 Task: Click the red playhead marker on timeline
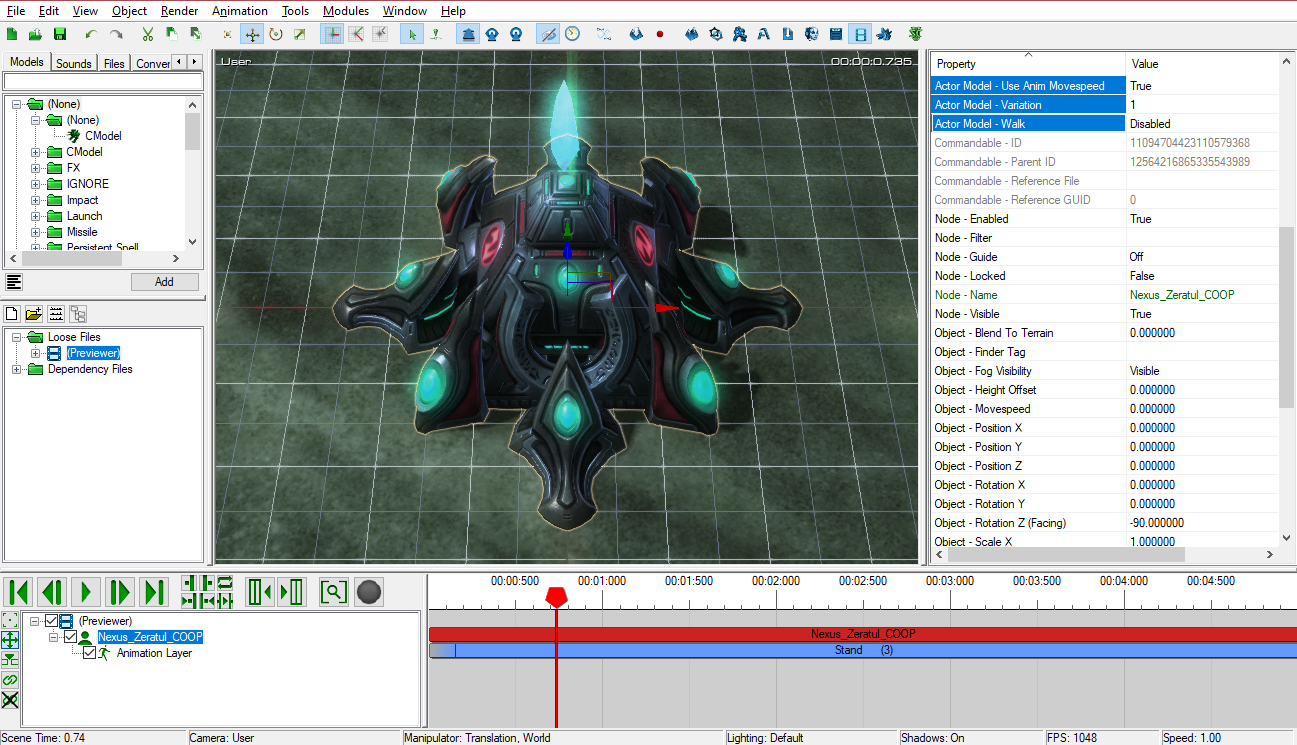coord(556,597)
